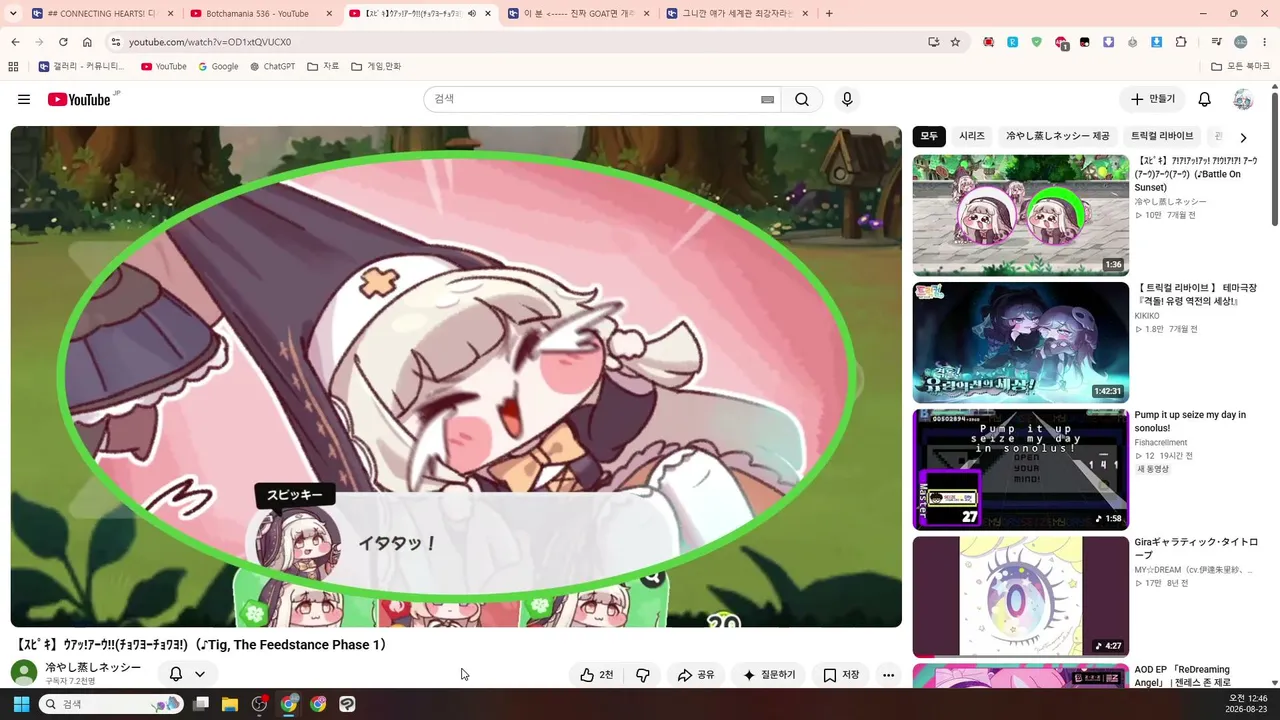Select the 트릭컬 리바이브 filter chip
The image size is (1280, 720).
click(1162, 136)
